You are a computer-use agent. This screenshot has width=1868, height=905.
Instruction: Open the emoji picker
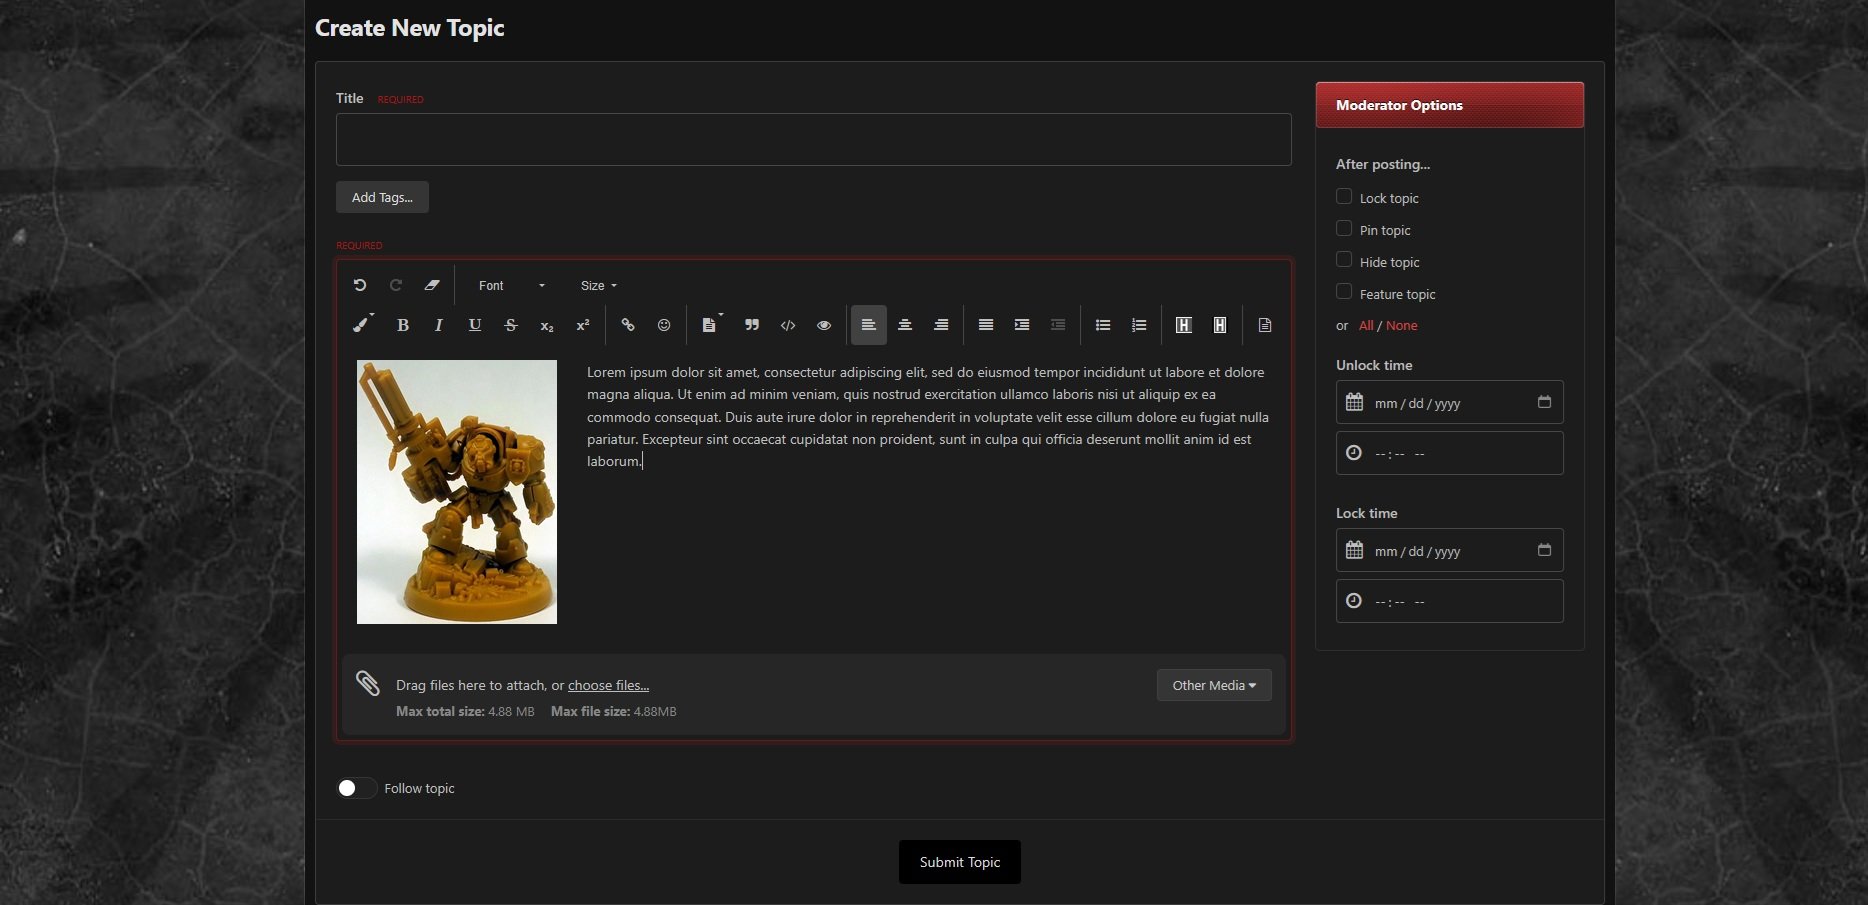[x=664, y=325]
